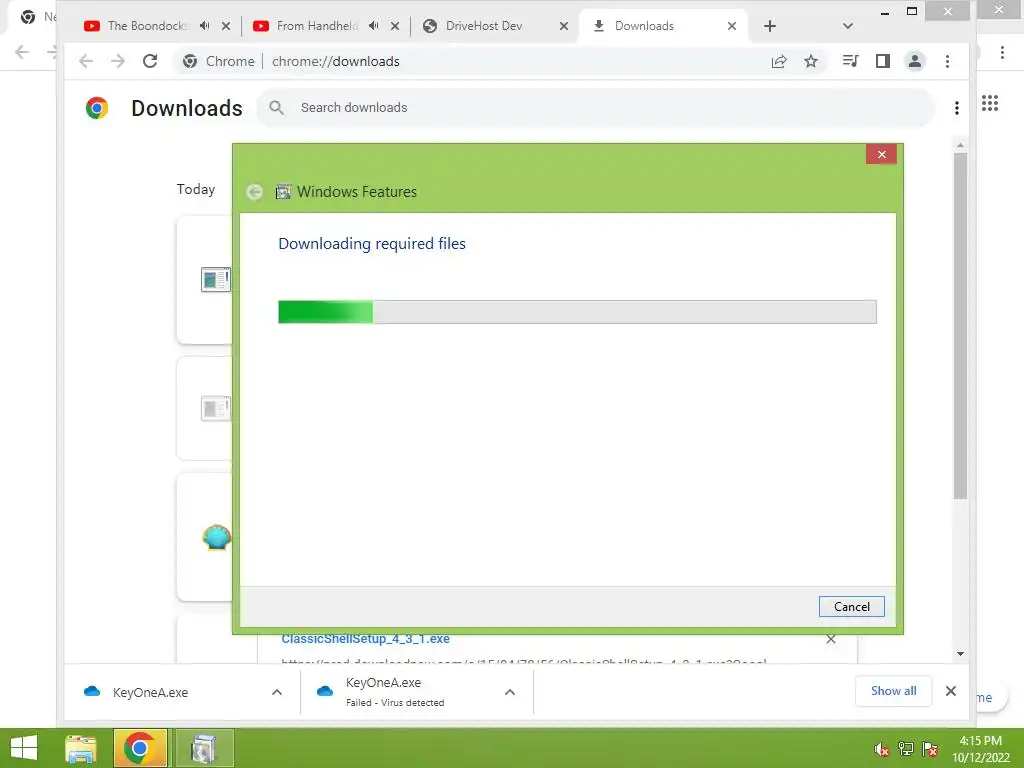Close The Boondocks tab

click(x=226, y=25)
